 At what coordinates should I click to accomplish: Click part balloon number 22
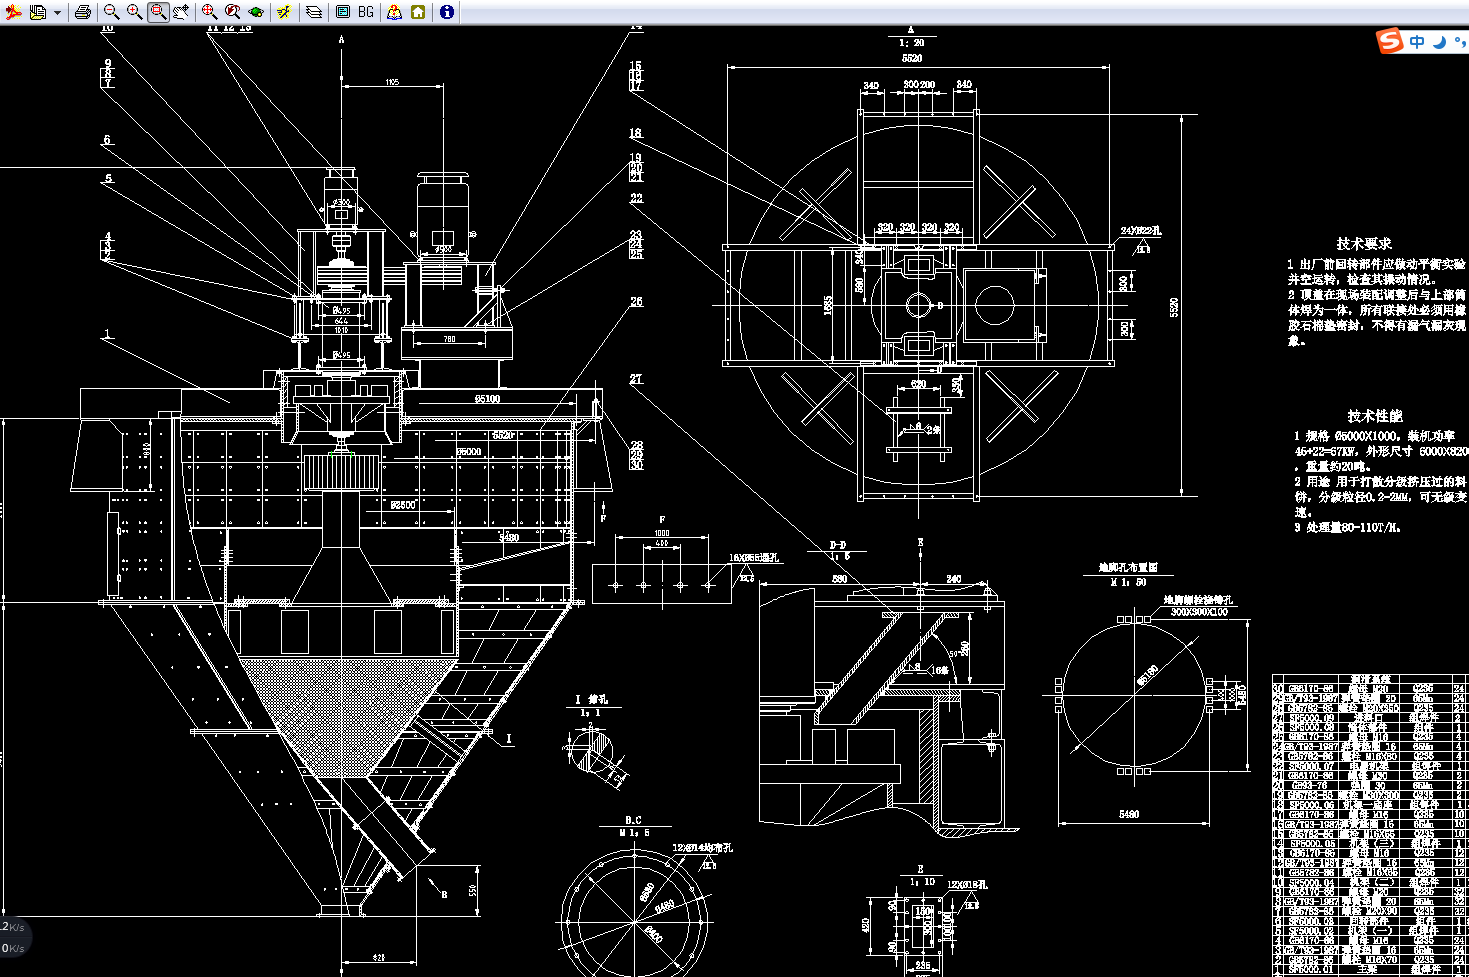(636, 198)
